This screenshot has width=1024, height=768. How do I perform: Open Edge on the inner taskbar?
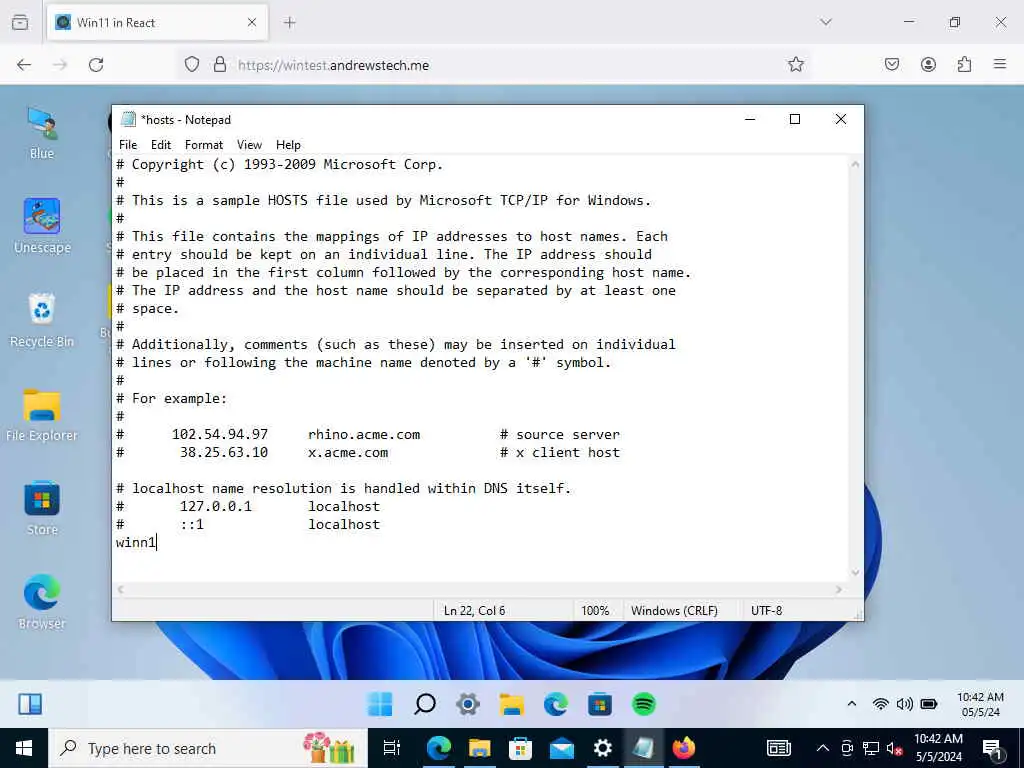click(556, 704)
